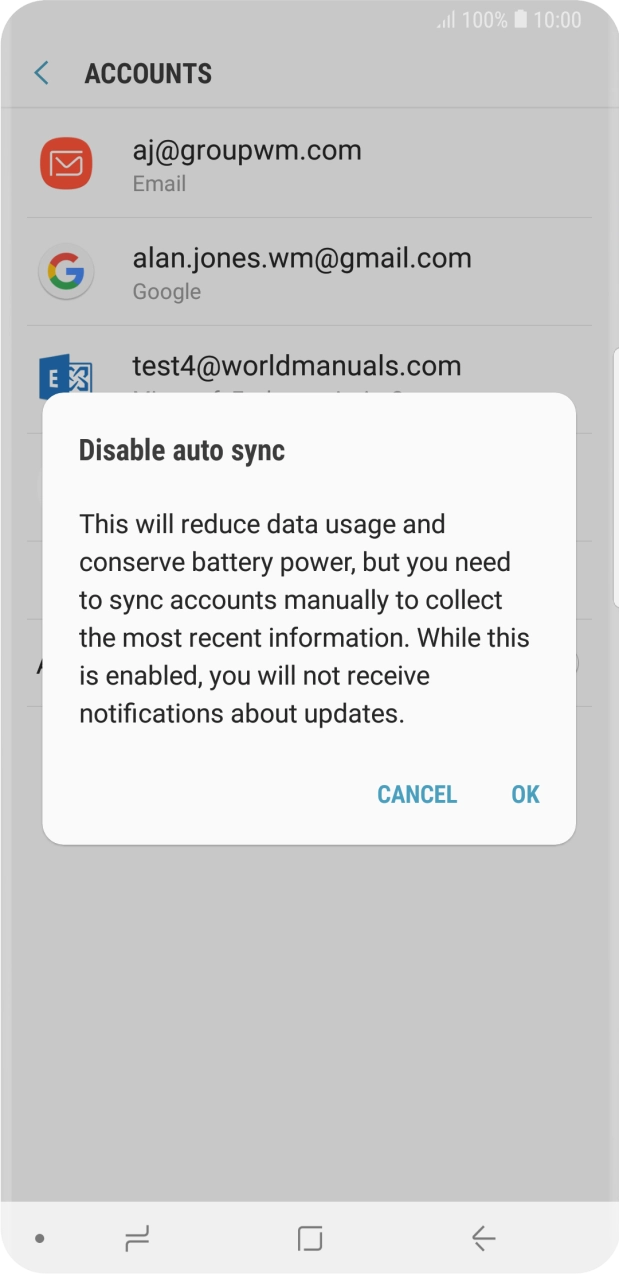The height and width of the screenshot is (1274, 619).
Task: Tap the battery status icon
Action: tap(520, 20)
